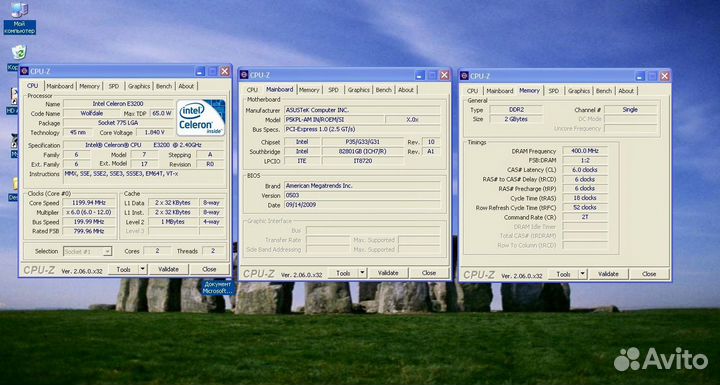The image size is (720, 385).
Task: Switch to CPU tab in right window
Action: click(x=472, y=91)
